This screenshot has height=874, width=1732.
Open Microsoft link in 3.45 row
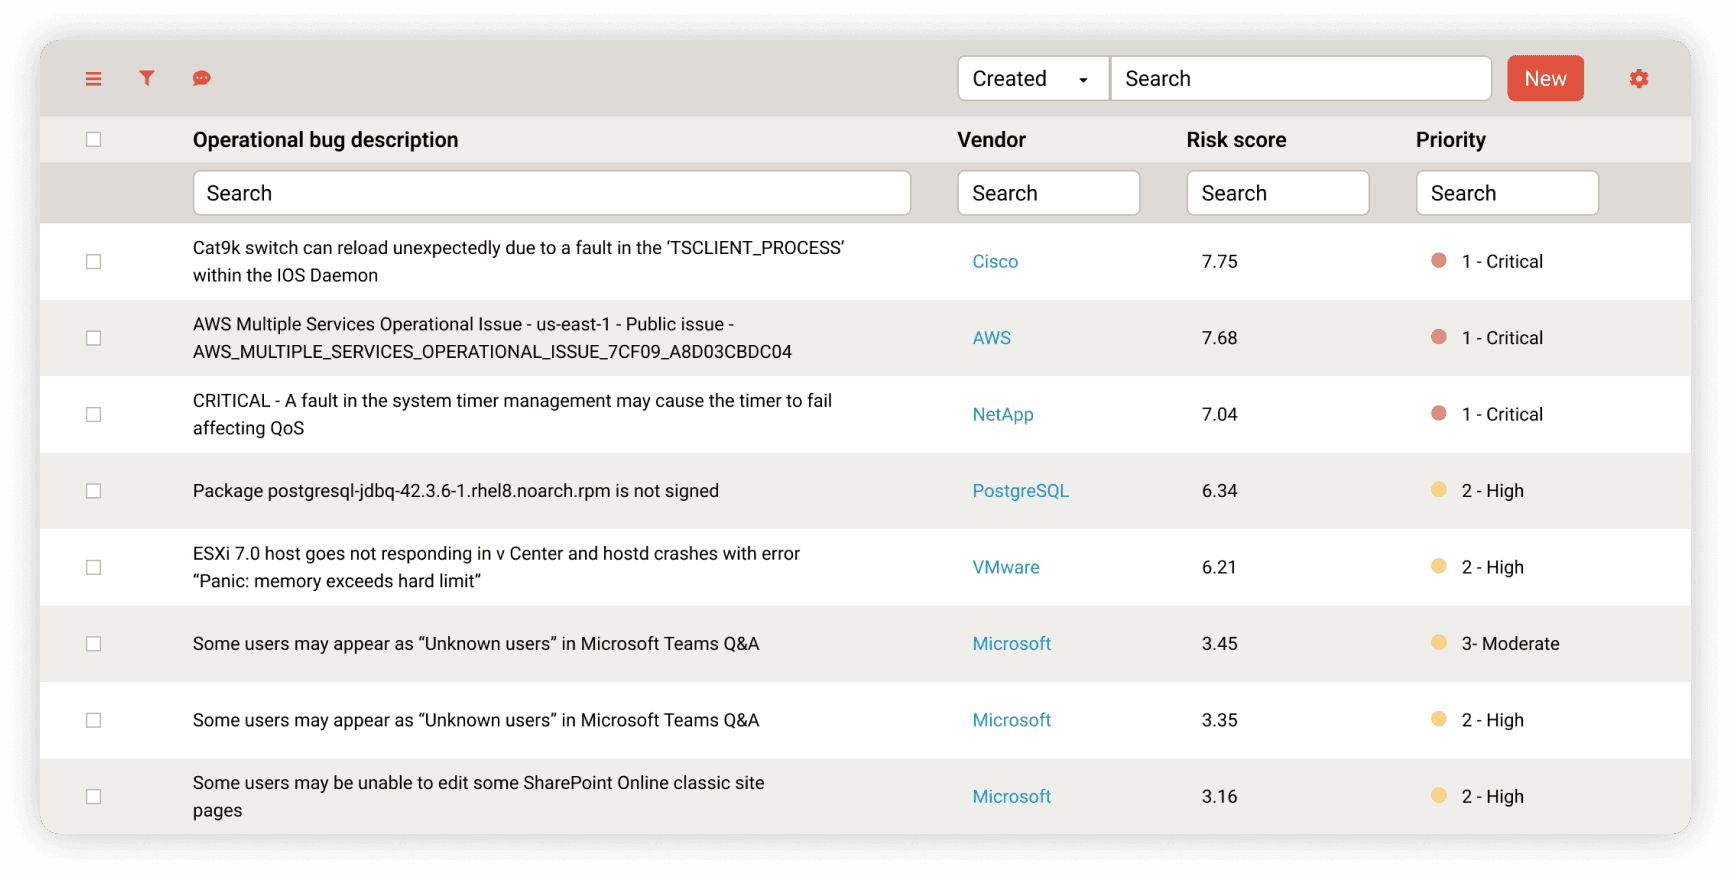pos(1011,644)
